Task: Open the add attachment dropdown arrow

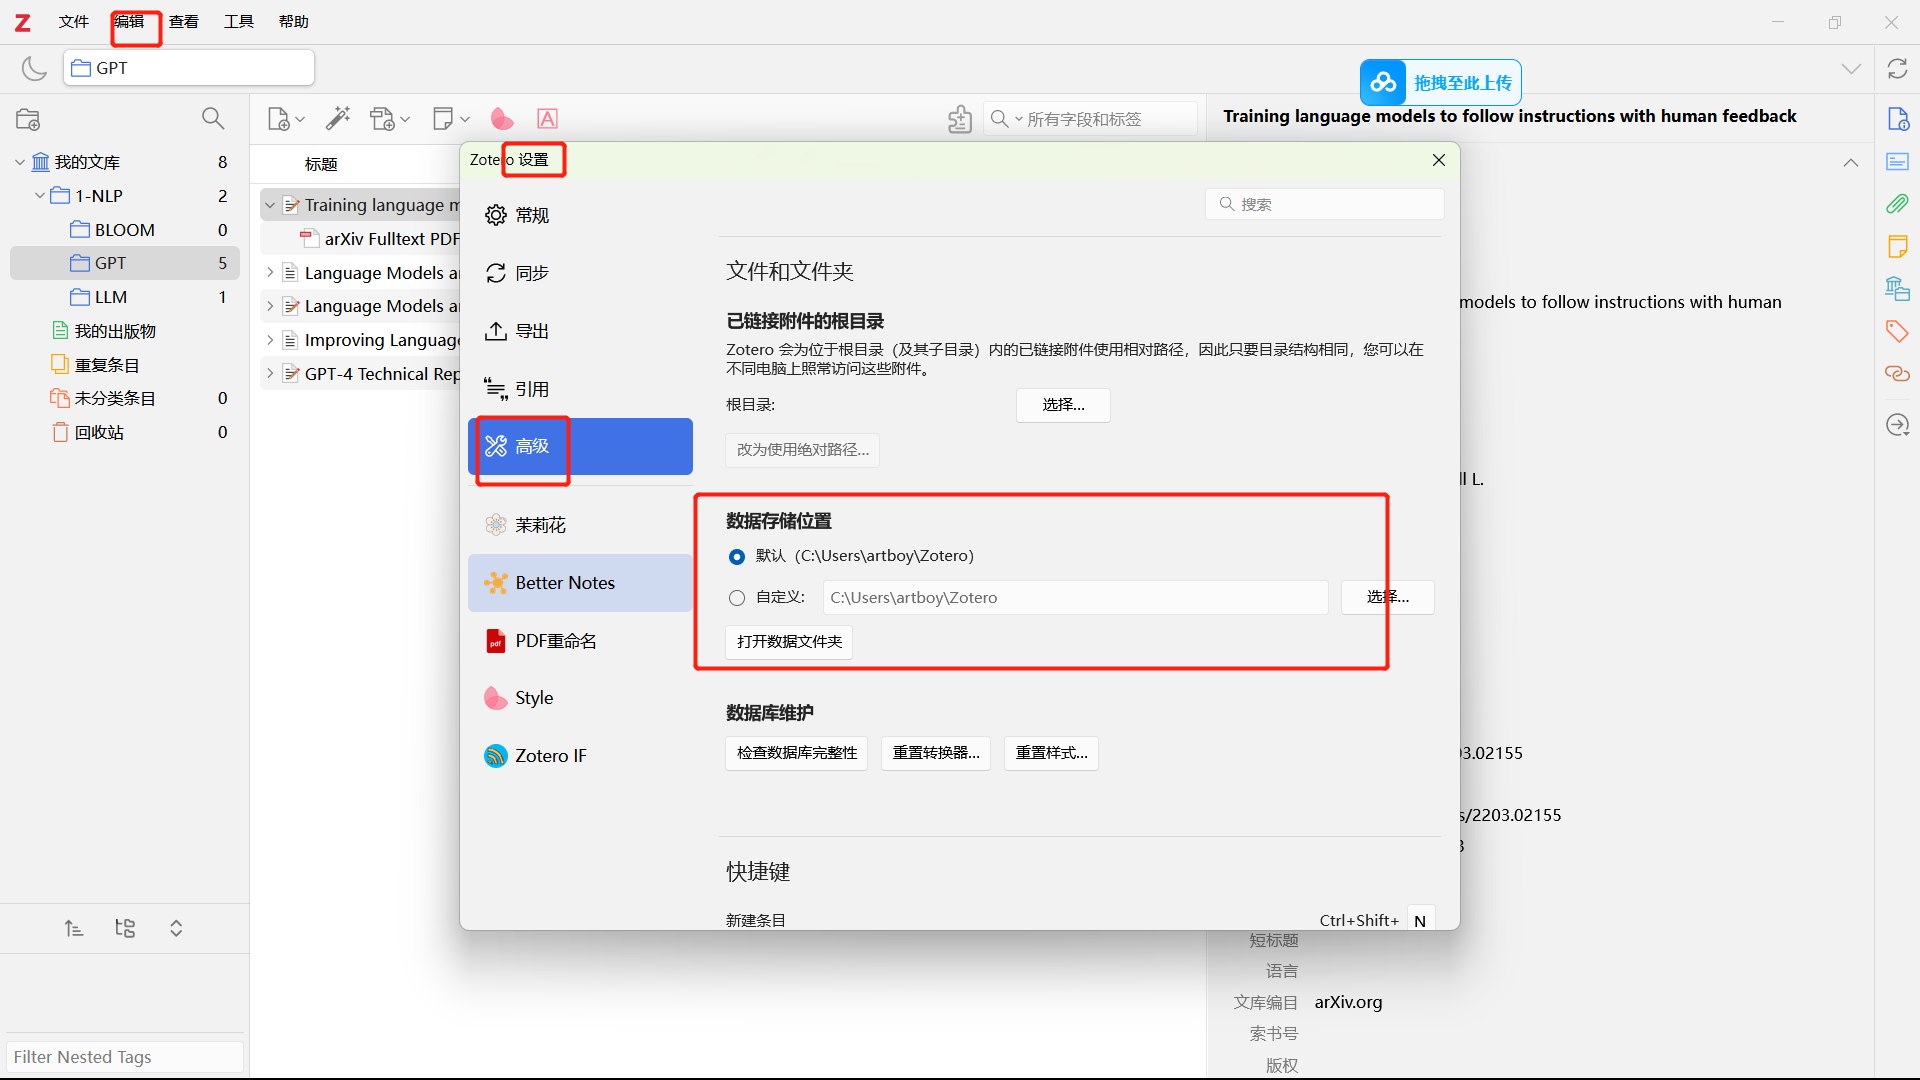Action: (405, 120)
